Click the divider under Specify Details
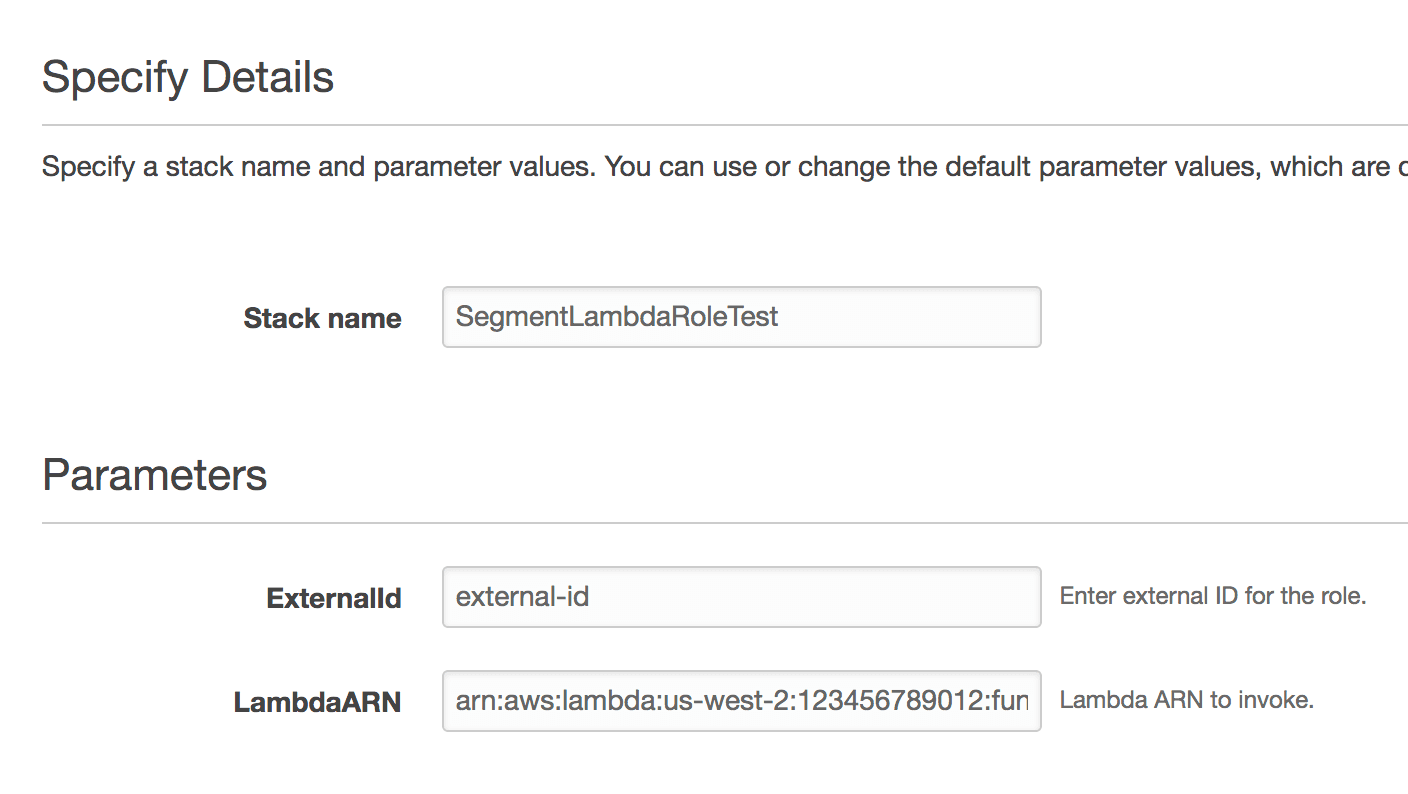Screen dimensions: 1408x794 (700, 124)
